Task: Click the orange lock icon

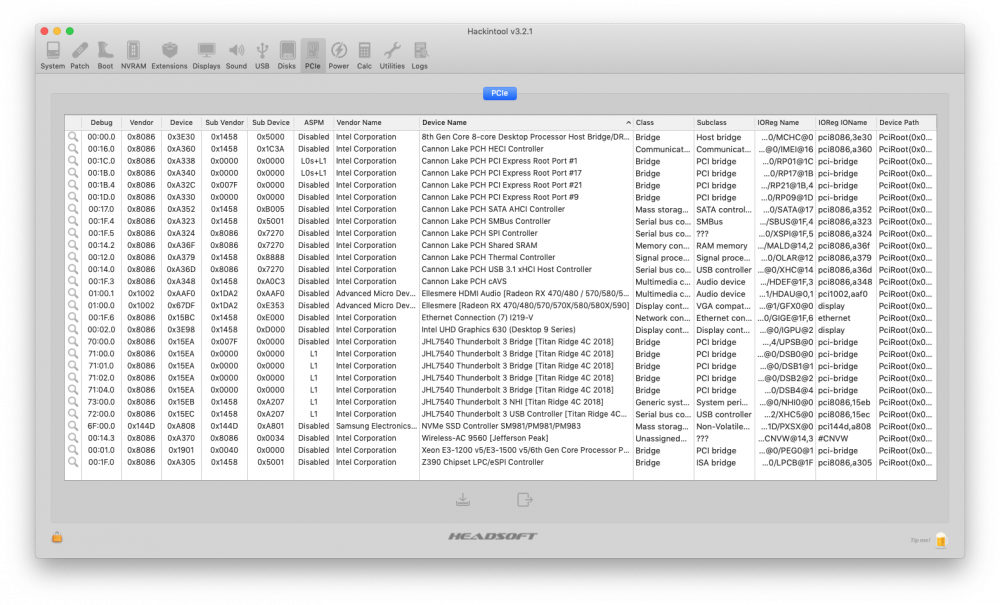Action: pyautogui.click(x=57, y=537)
